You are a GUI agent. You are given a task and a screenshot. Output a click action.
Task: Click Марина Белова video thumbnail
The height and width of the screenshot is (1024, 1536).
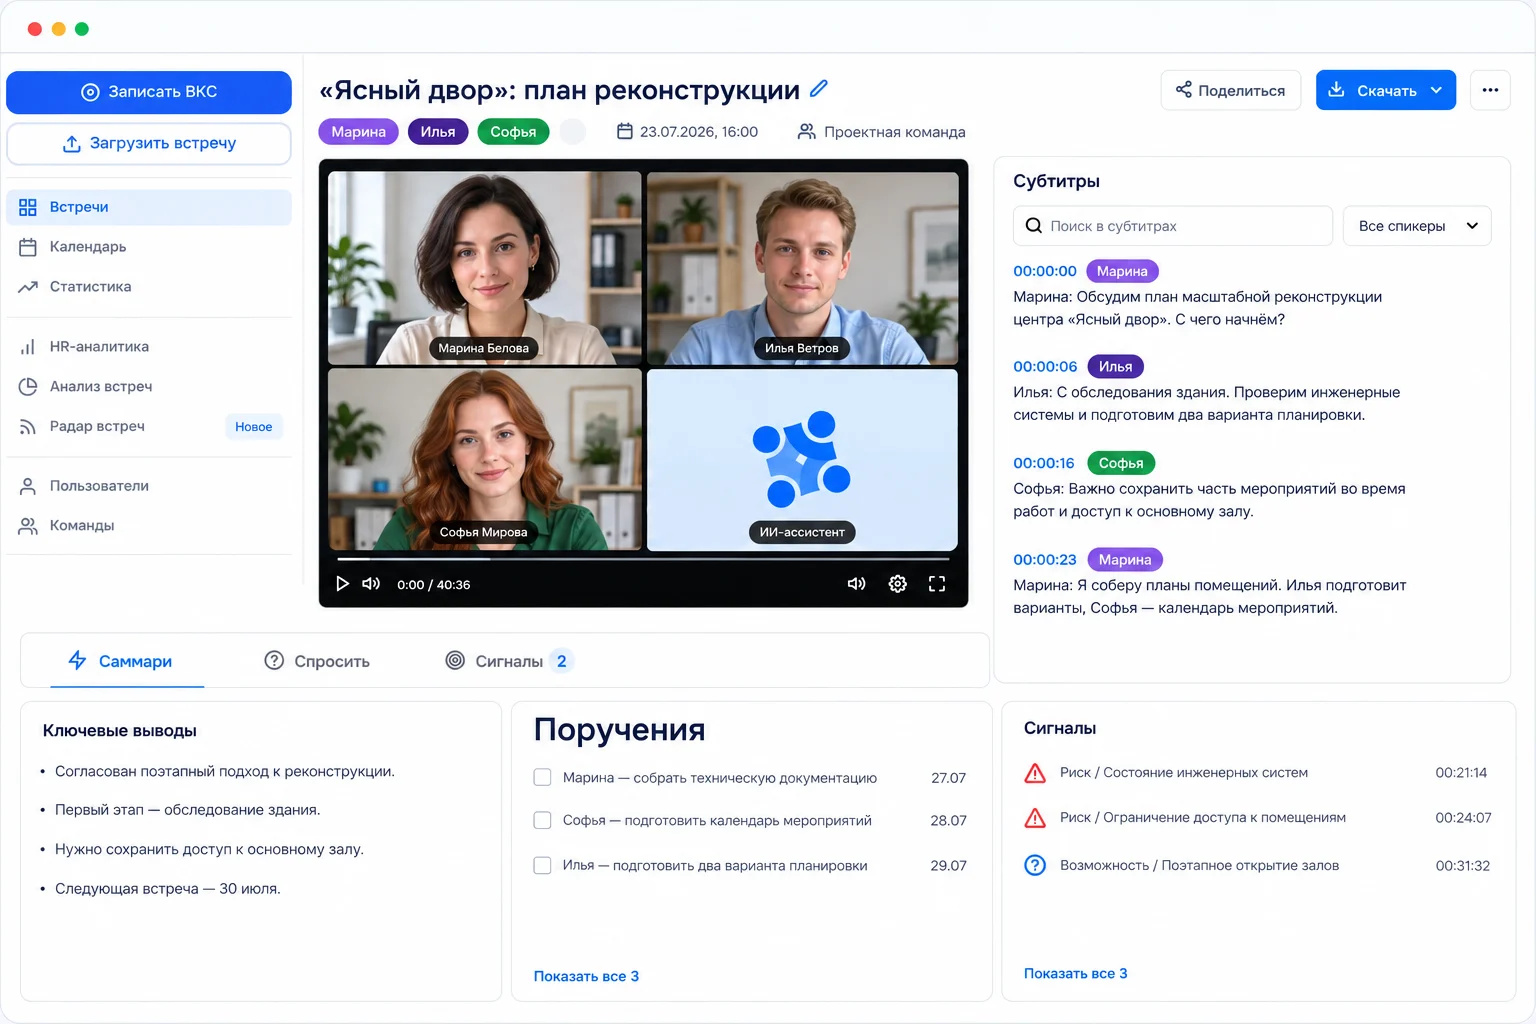click(485, 268)
